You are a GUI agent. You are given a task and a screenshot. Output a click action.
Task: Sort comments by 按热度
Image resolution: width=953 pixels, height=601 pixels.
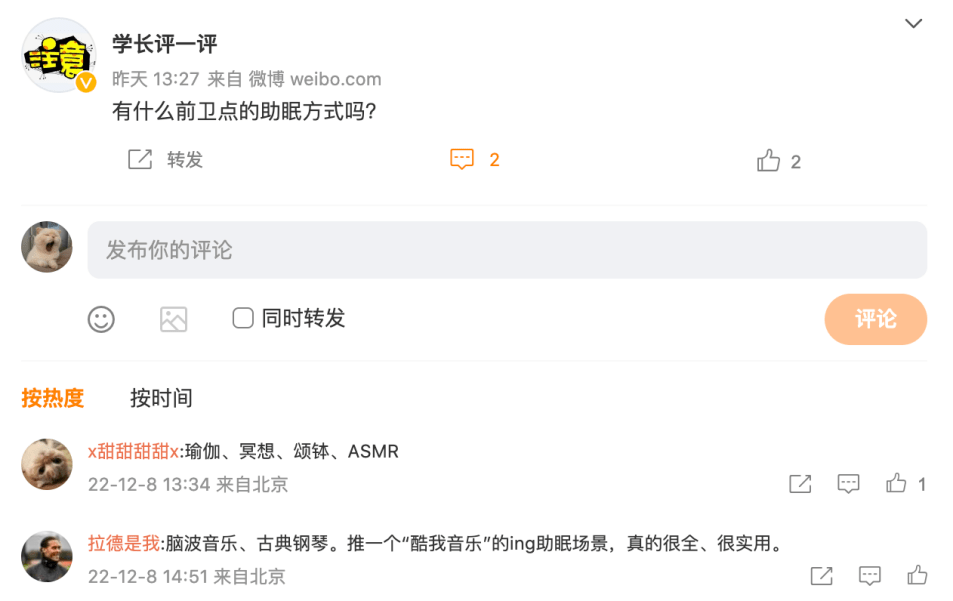point(53,398)
